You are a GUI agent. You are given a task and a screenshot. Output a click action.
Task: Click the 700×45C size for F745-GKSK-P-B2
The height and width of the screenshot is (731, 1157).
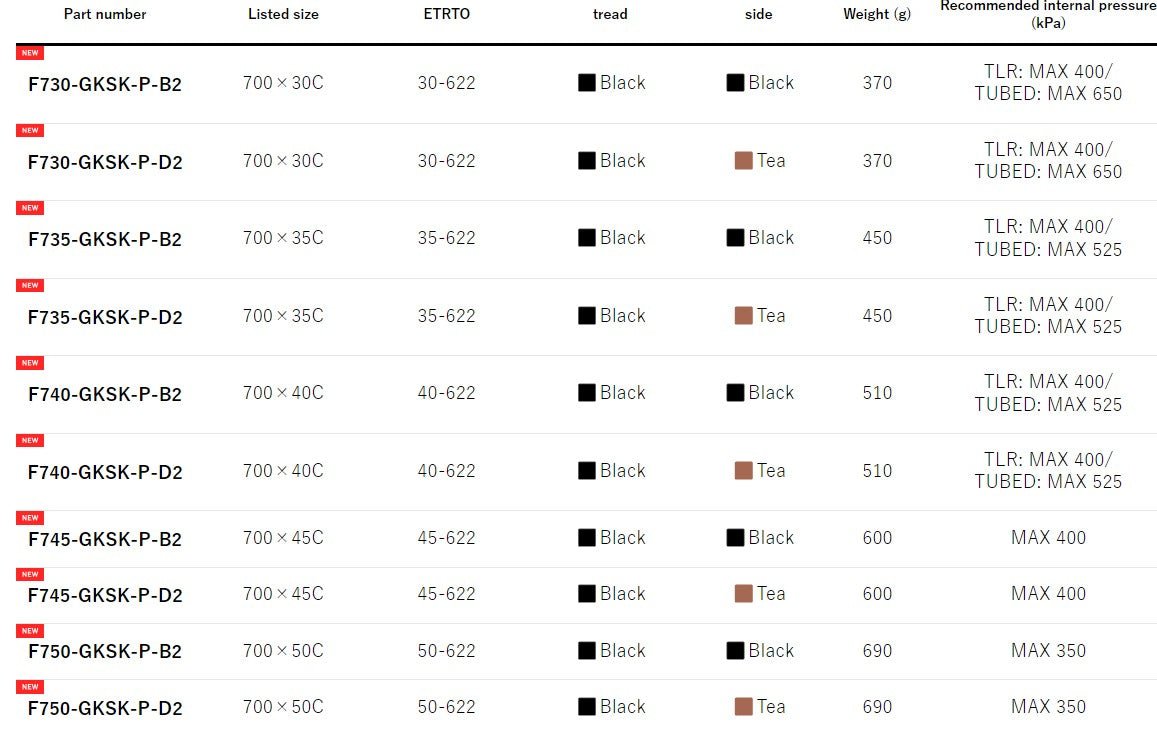point(283,538)
